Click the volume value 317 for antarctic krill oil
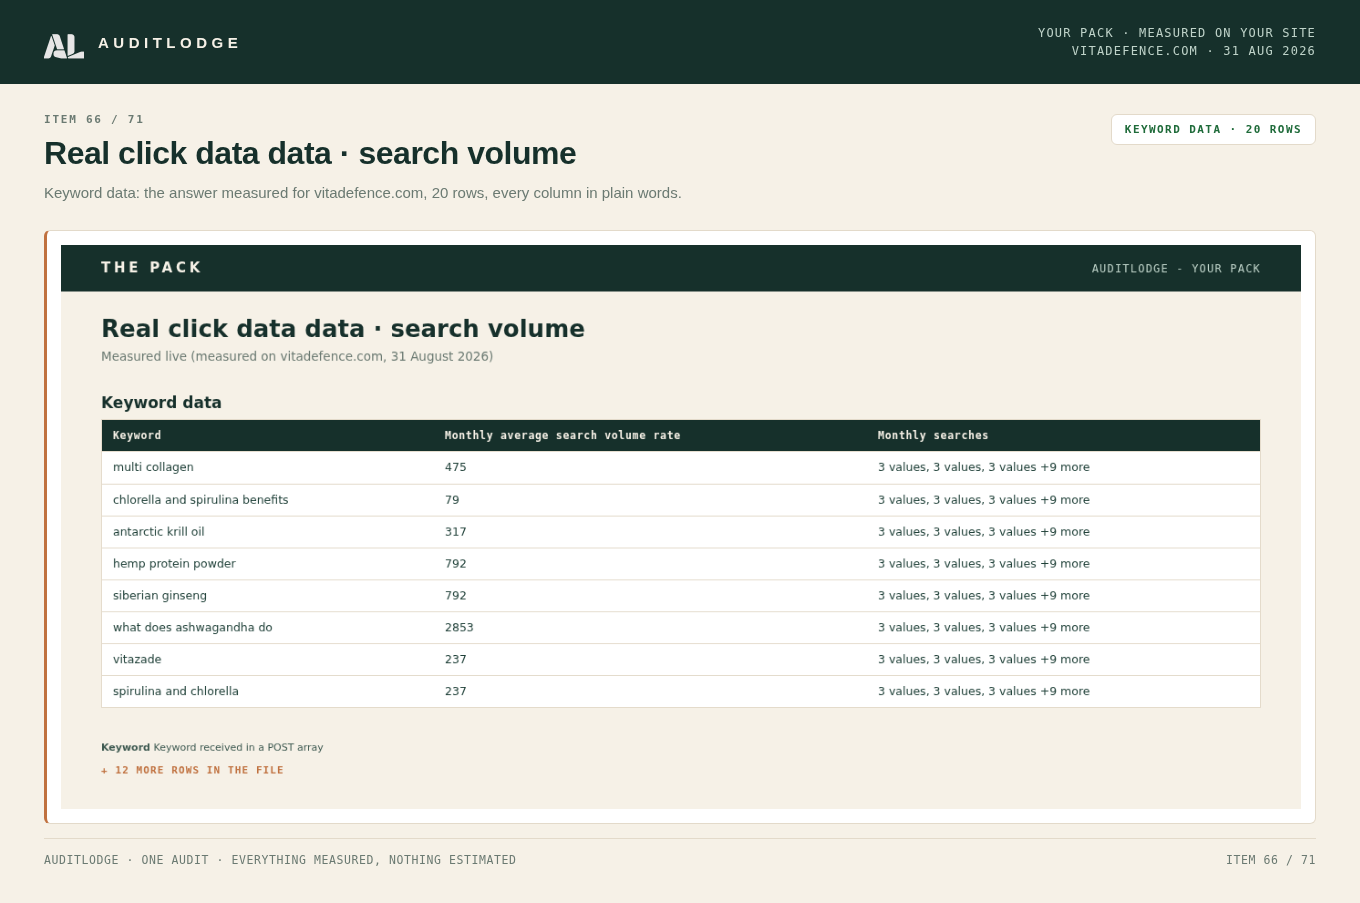Image resolution: width=1360 pixels, height=903 pixels. tap(456, 532)
